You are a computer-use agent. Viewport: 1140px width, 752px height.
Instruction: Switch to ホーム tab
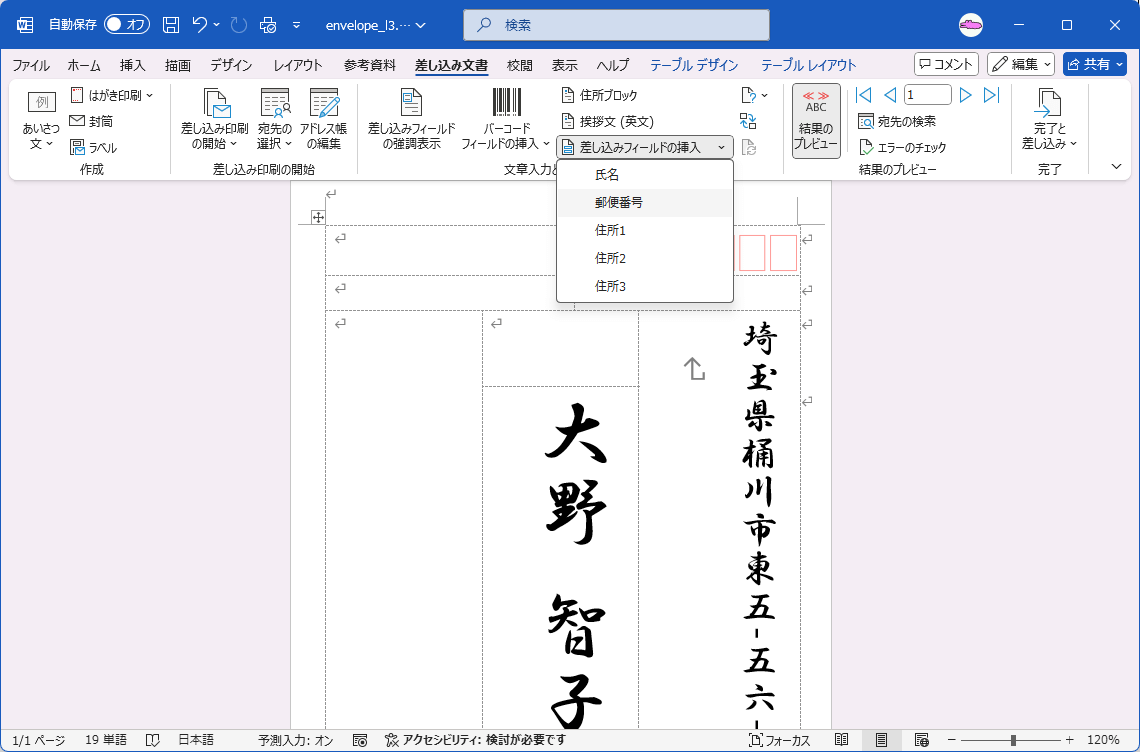pos(84,65)
